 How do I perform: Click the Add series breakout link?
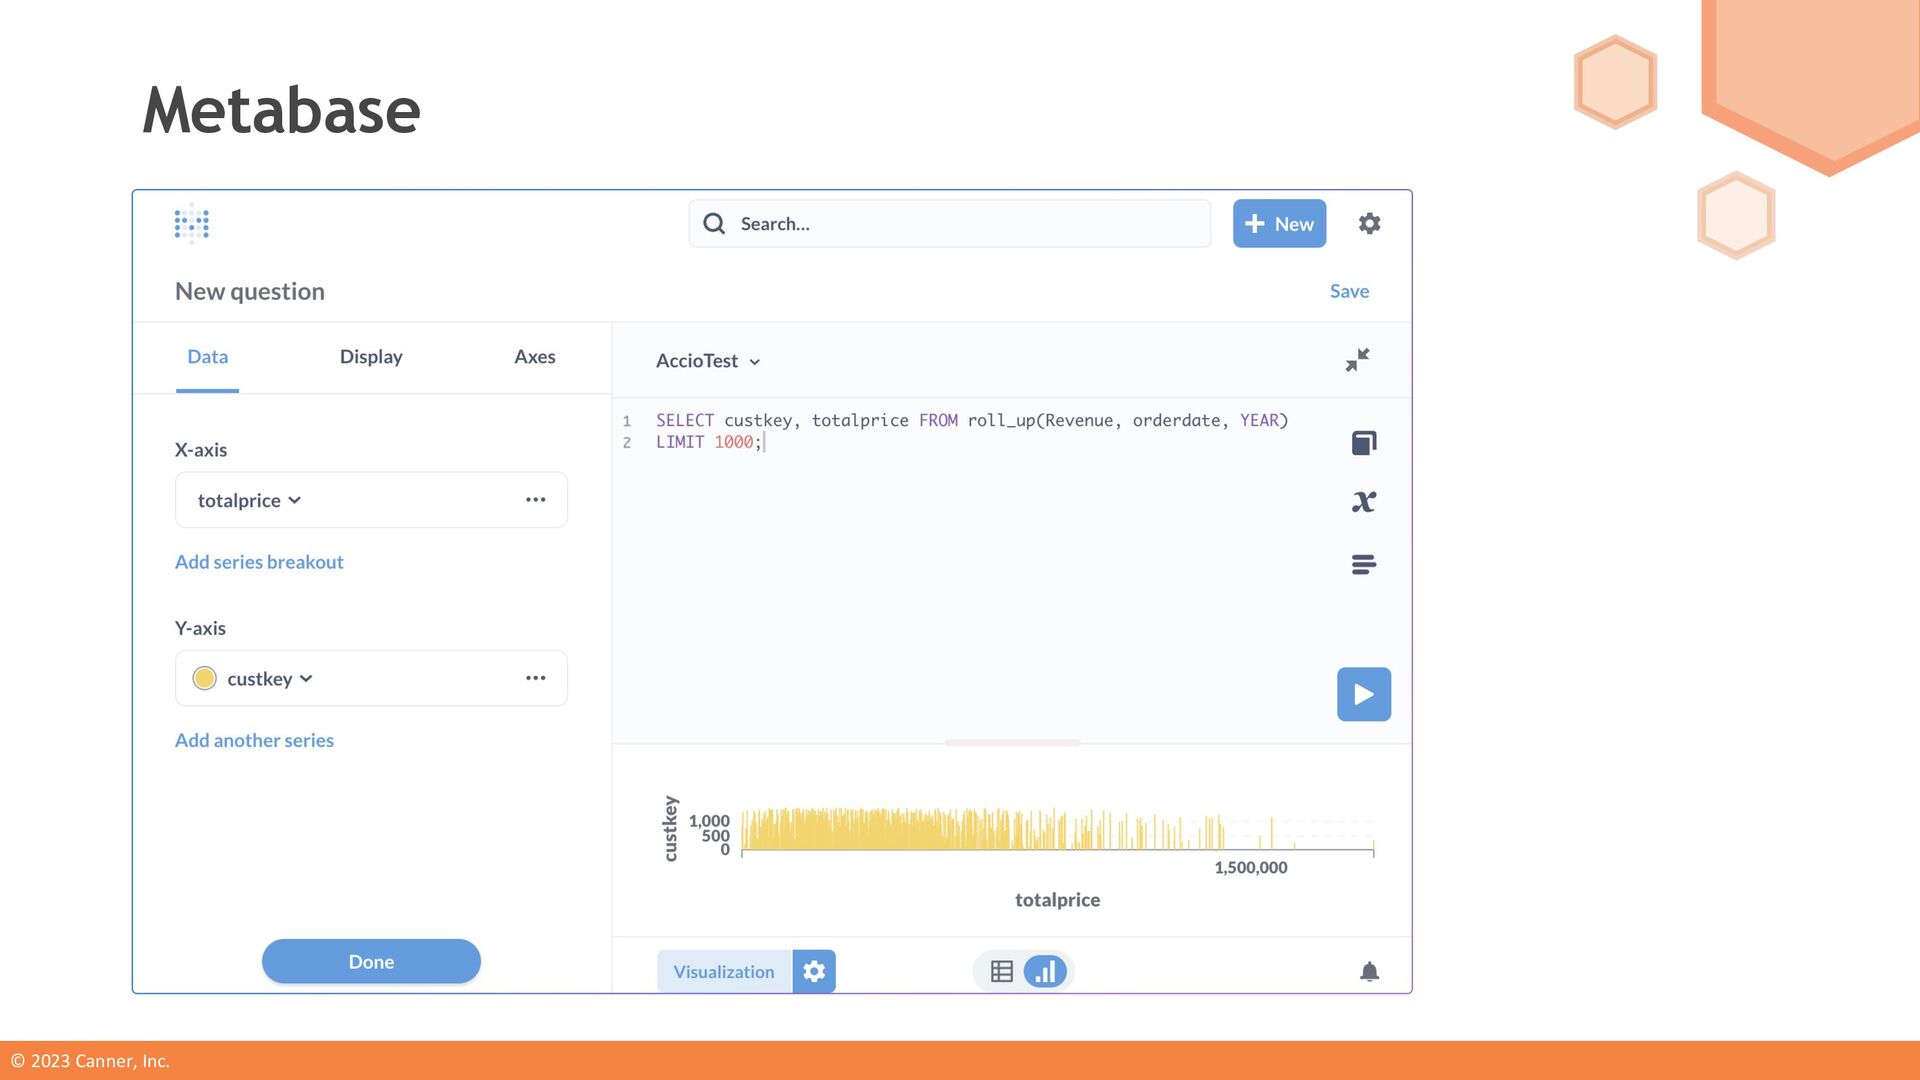tap(259, 562)
